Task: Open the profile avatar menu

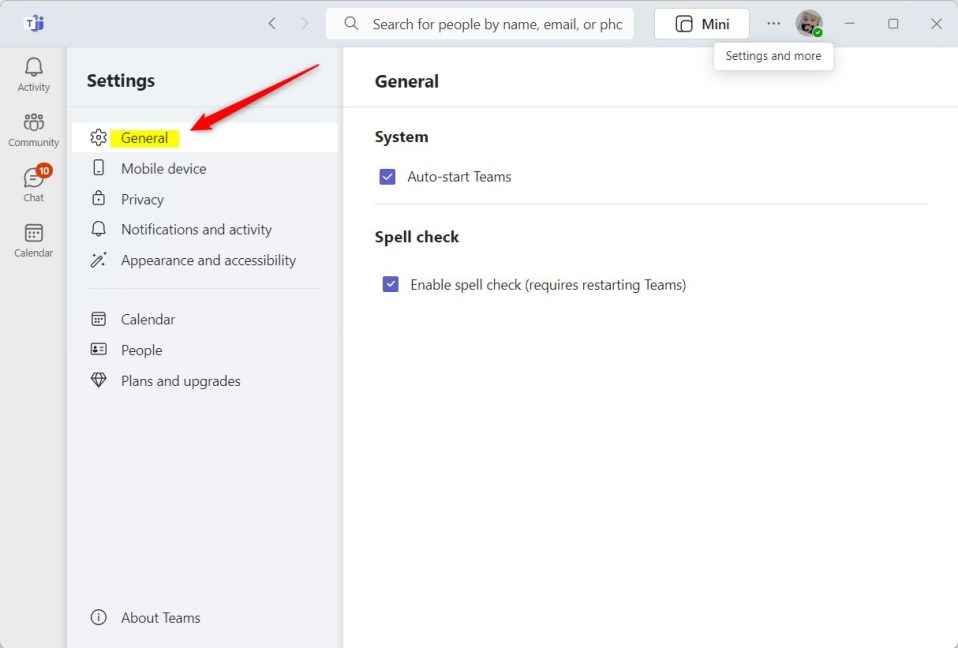Action: click(809, 24)
